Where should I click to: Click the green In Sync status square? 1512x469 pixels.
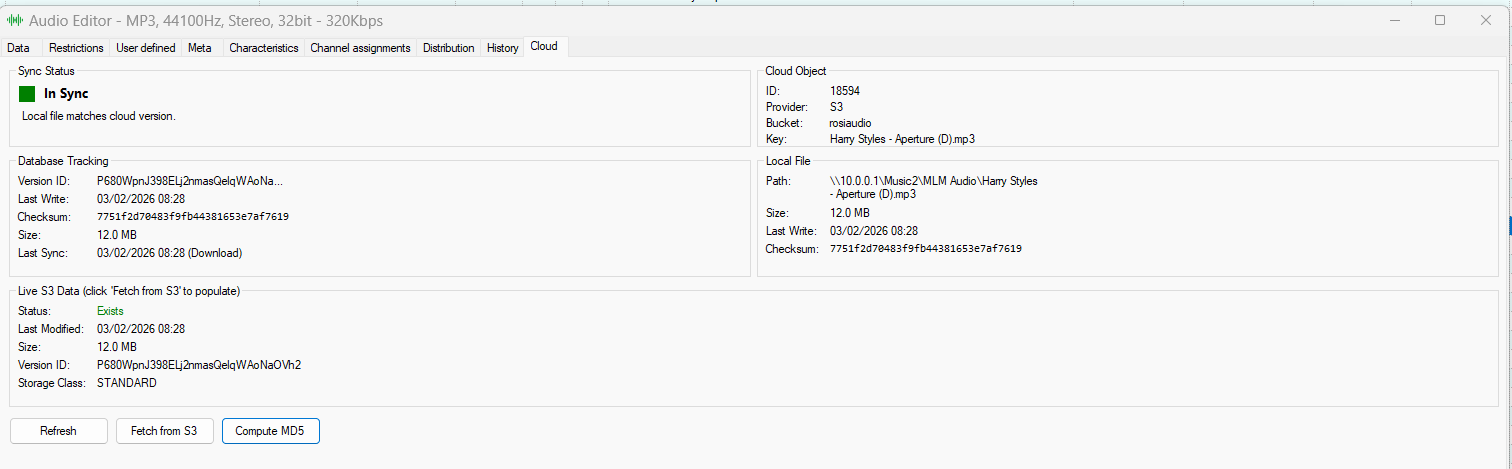(x=27, y=94)
